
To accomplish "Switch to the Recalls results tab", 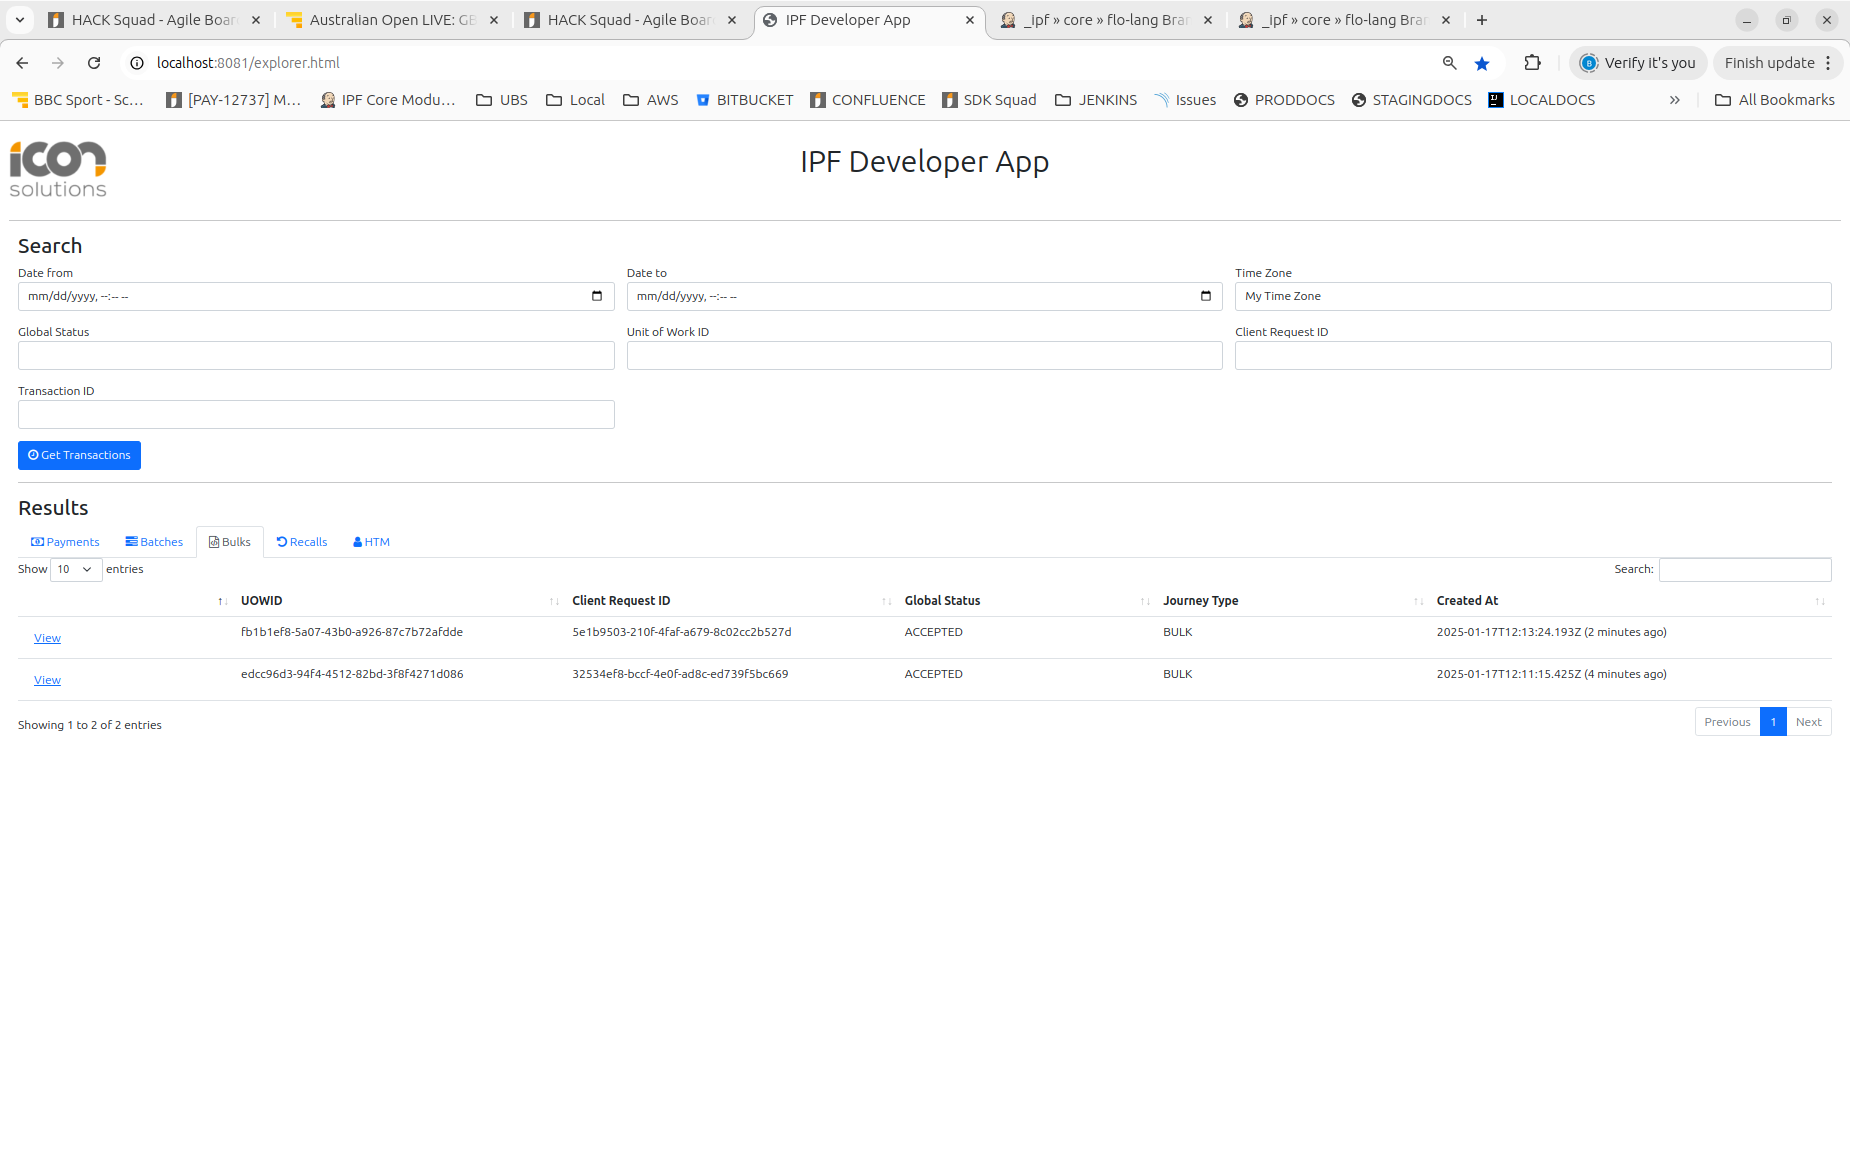I will click(302, 542).
